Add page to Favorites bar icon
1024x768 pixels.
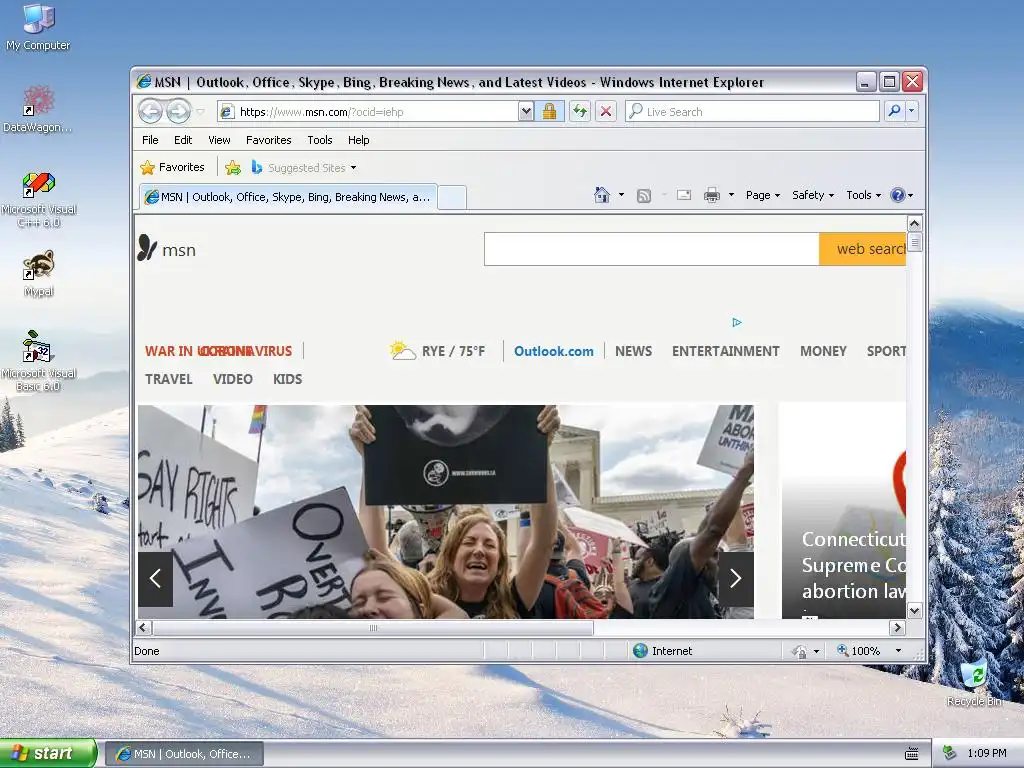(x=233, y=168)
